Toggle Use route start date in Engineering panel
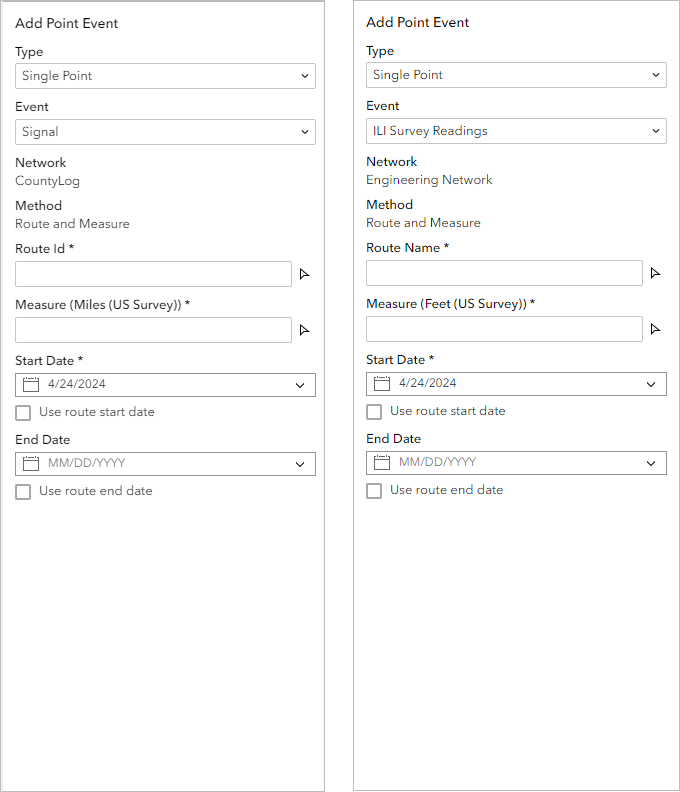 click(374, 412)
